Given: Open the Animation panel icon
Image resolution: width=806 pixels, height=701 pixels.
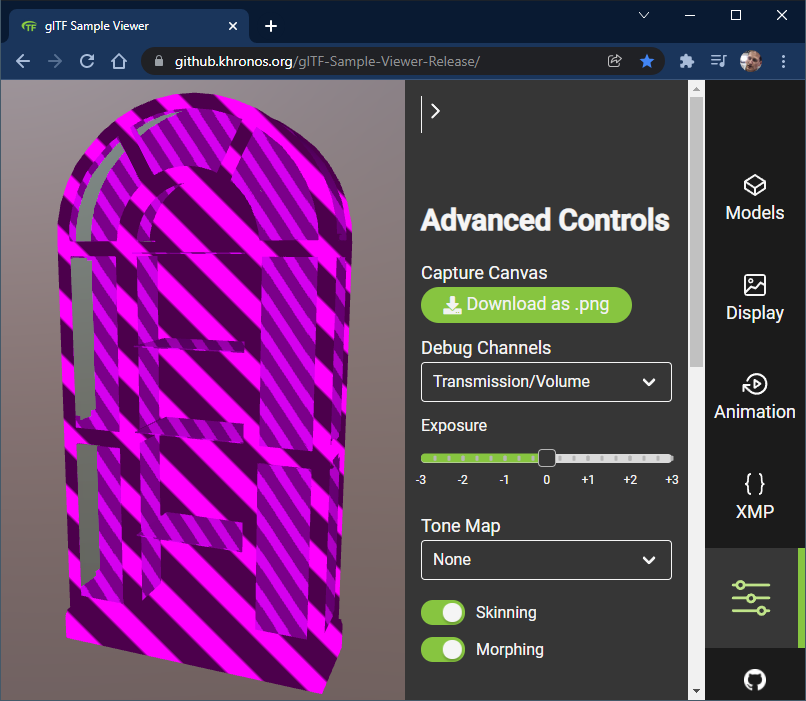Looking at the screenshot, I should (754, 395).
